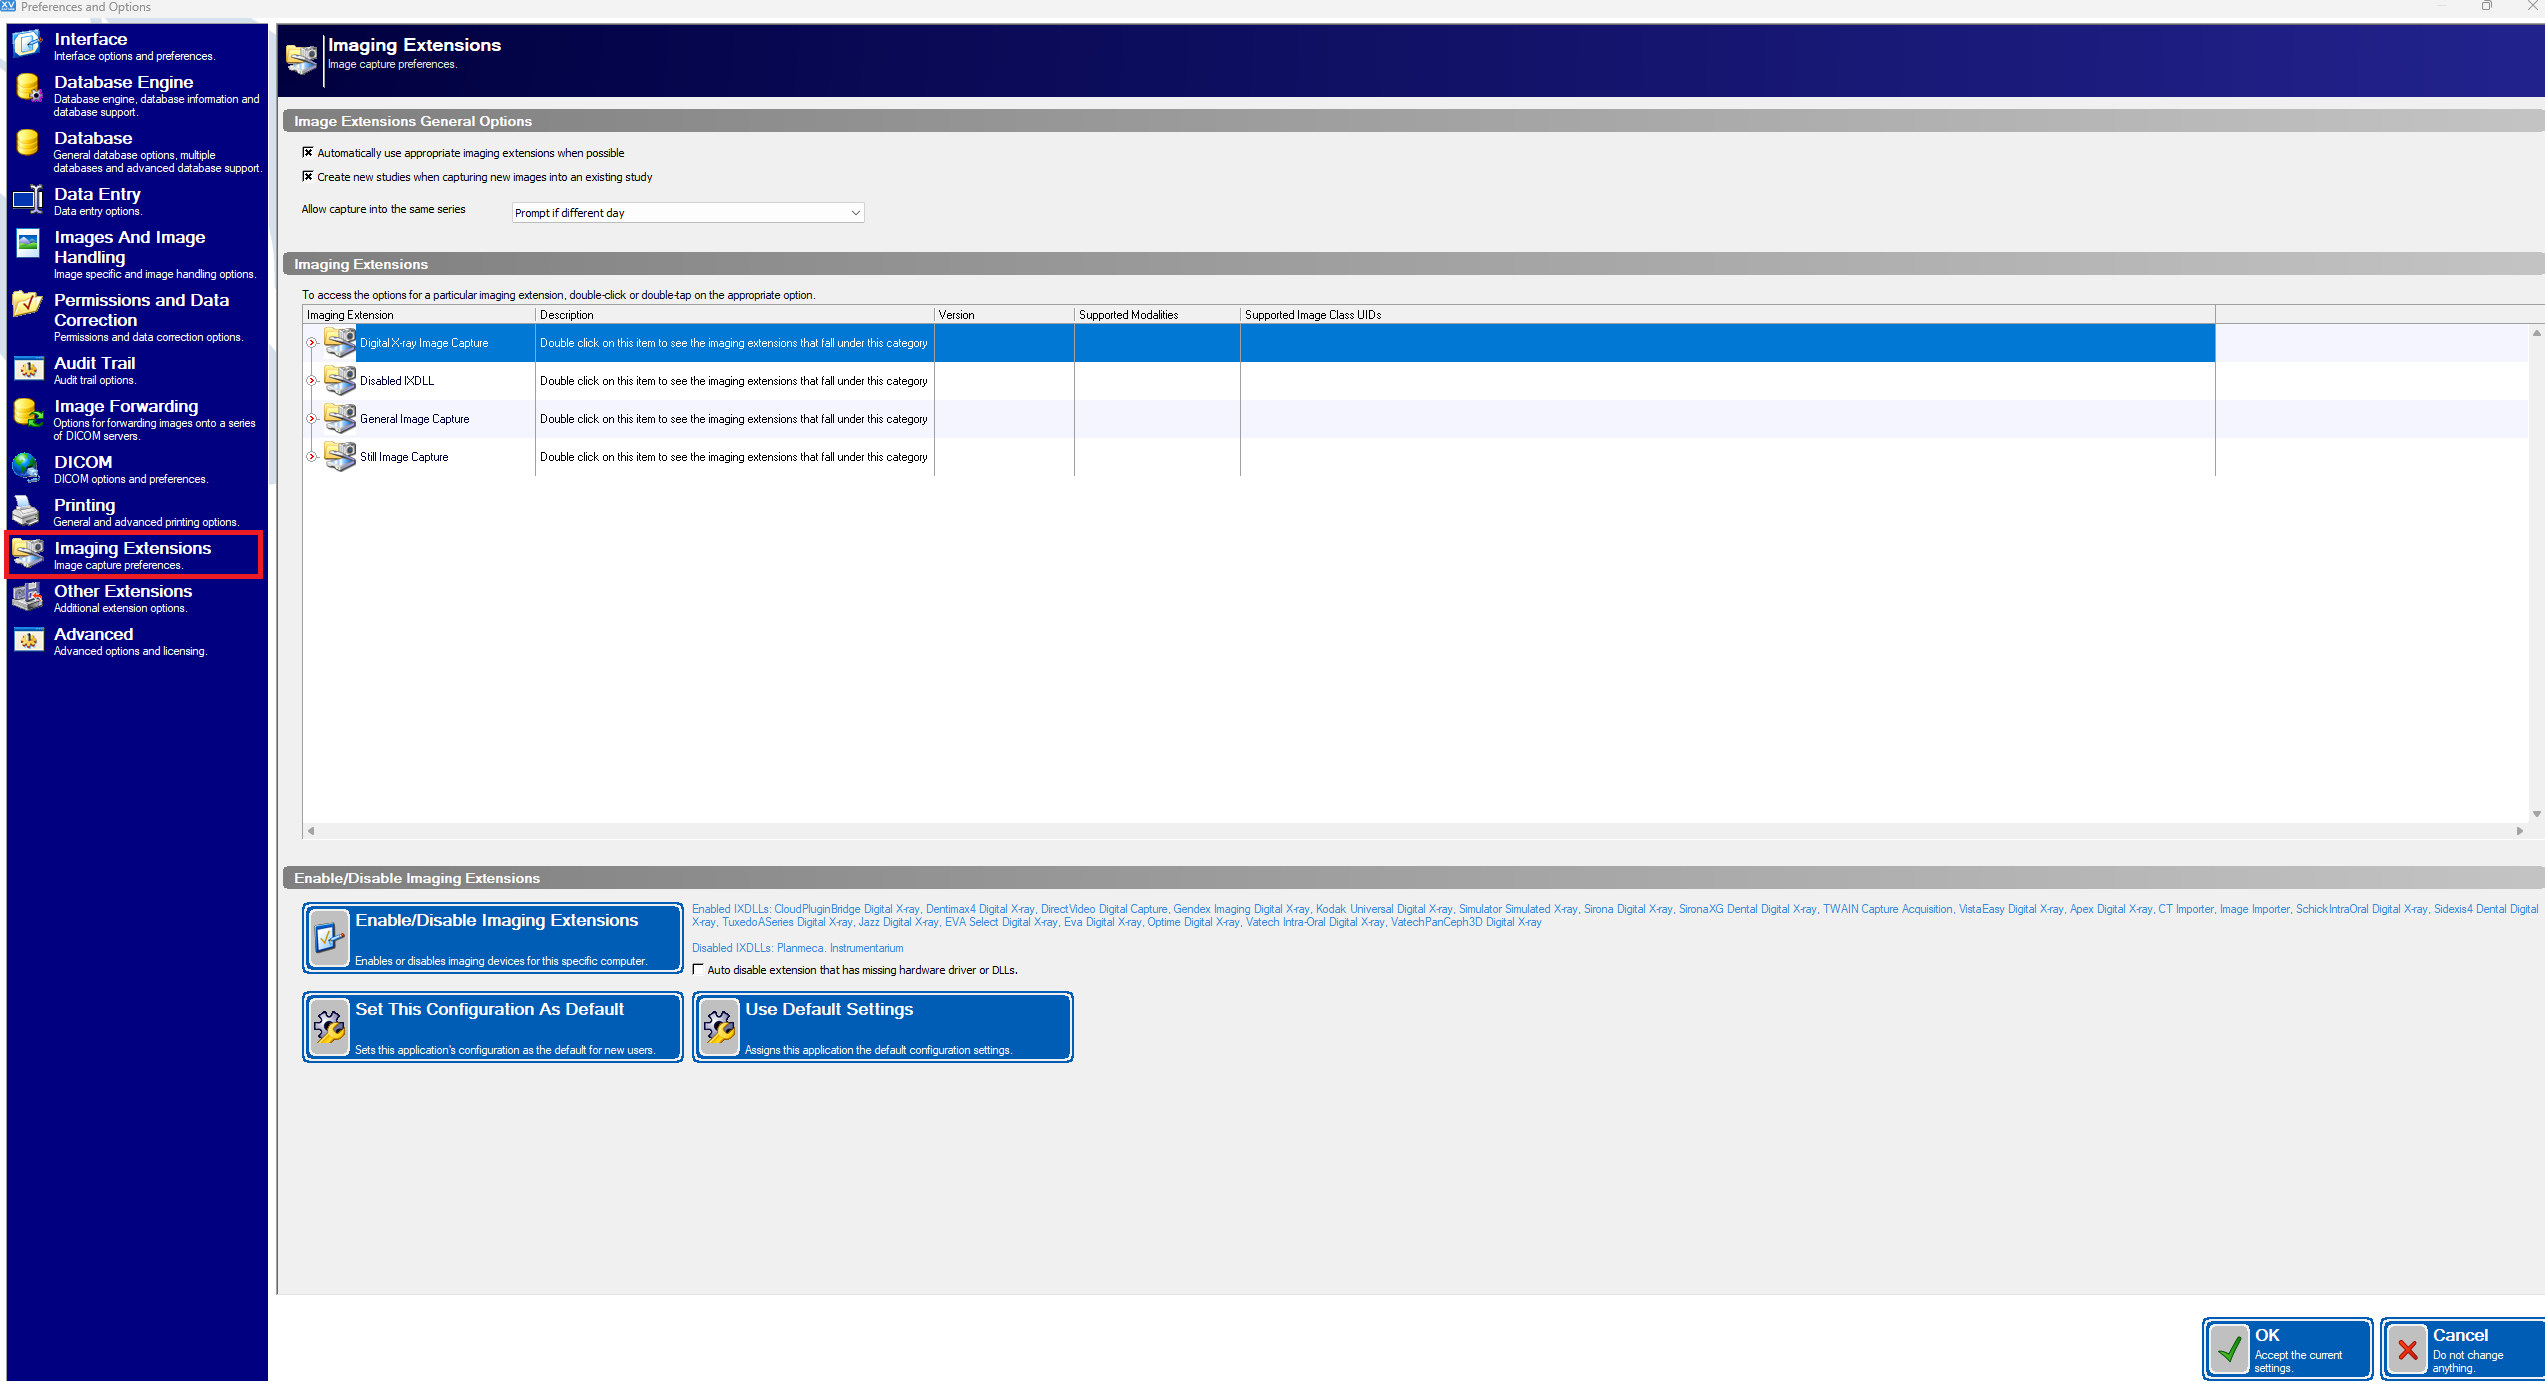The width and height of the screenshot is (2545, 1384).
Task: Open the Image Forwarding options
Action: (x=137, y=419)
